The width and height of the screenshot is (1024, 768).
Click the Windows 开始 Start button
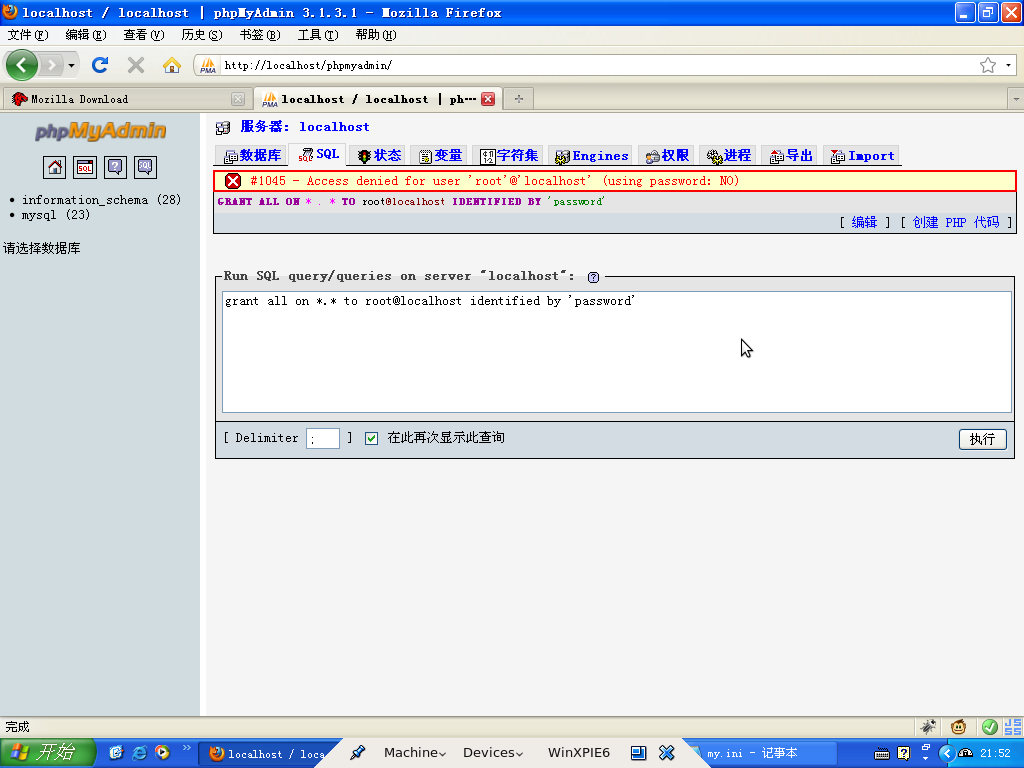pos(47,753)
